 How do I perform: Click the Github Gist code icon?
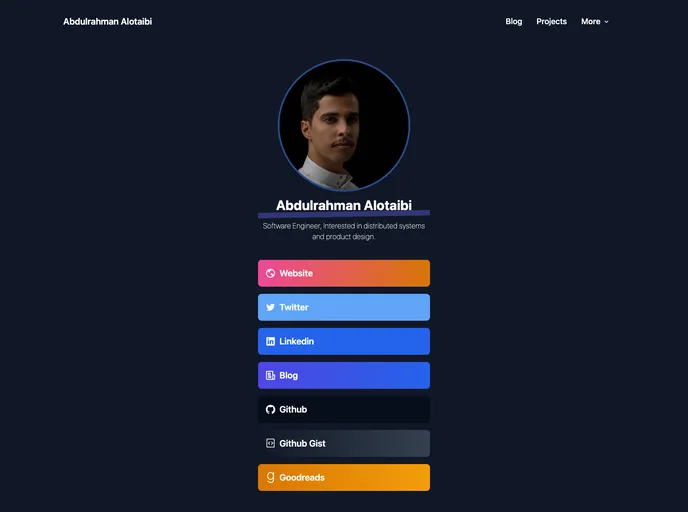[x=270, y=444]
